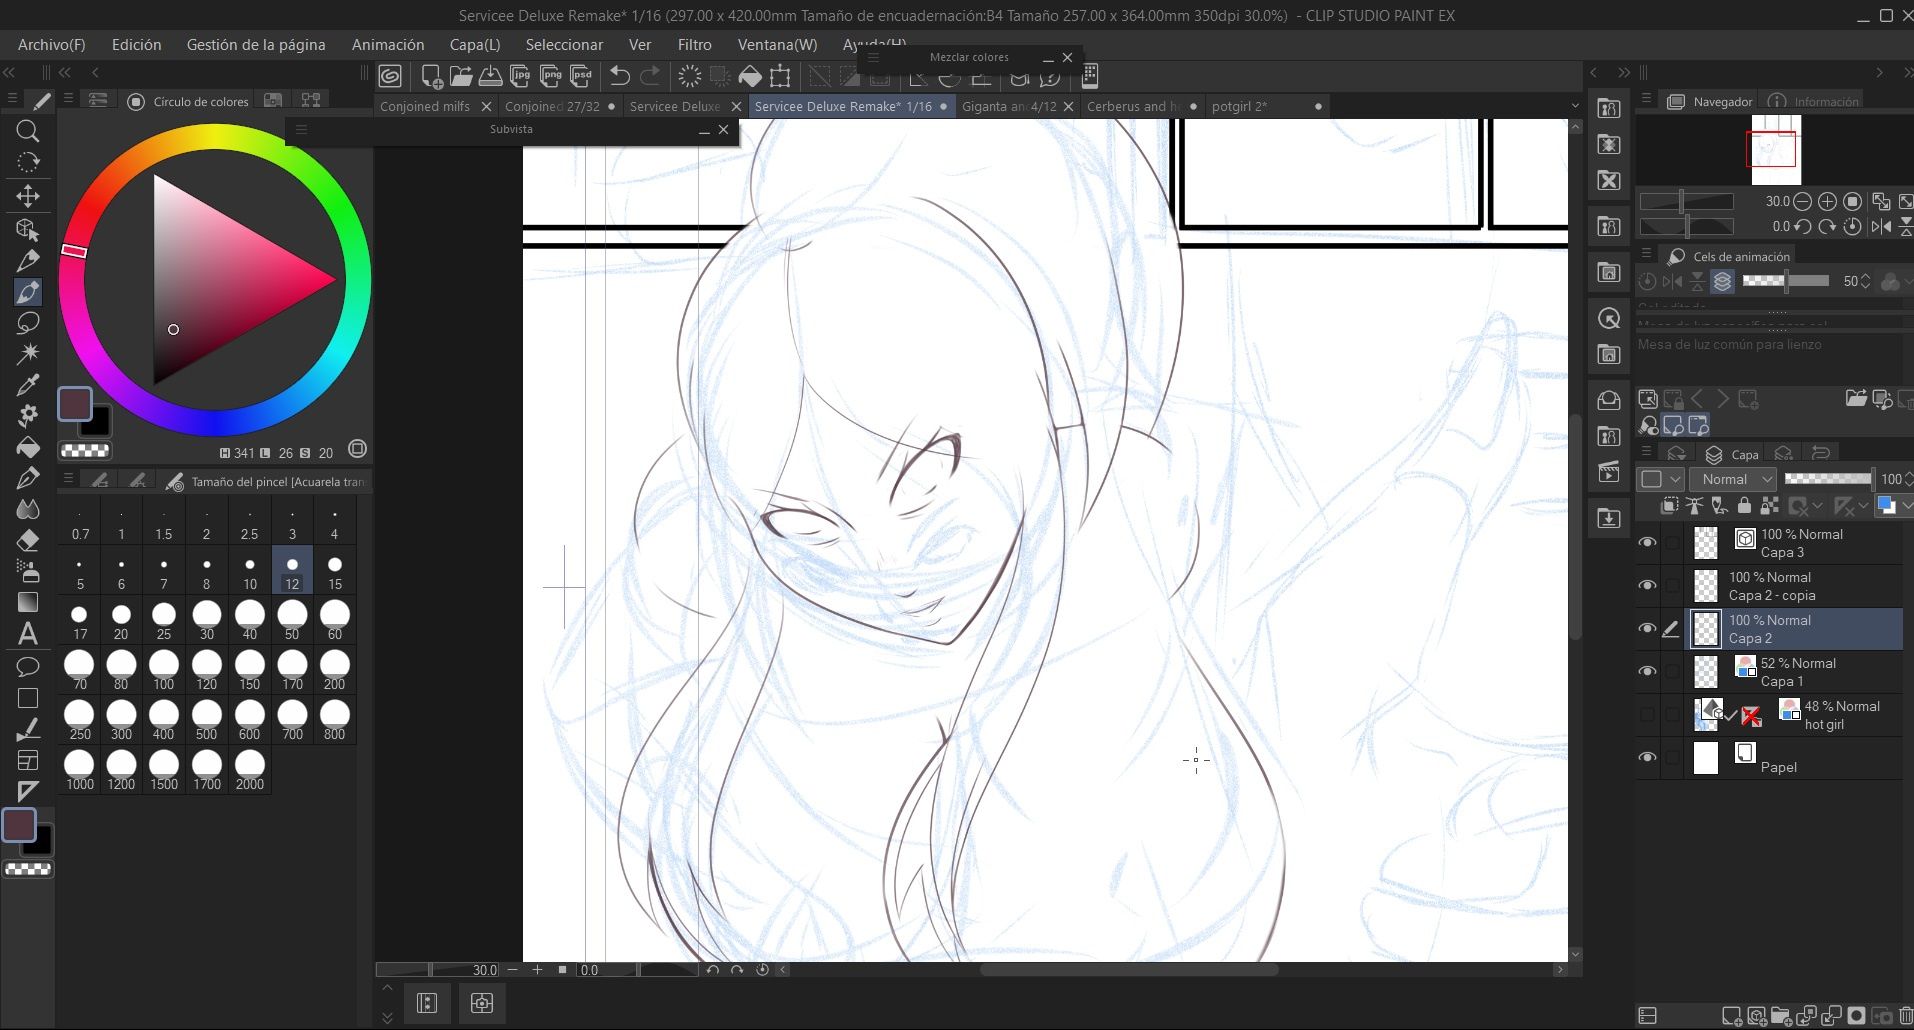Screen dimensions: 1914x1030
Task: Open Clip Studio launcher icon
Action: [x=390, y=76]
